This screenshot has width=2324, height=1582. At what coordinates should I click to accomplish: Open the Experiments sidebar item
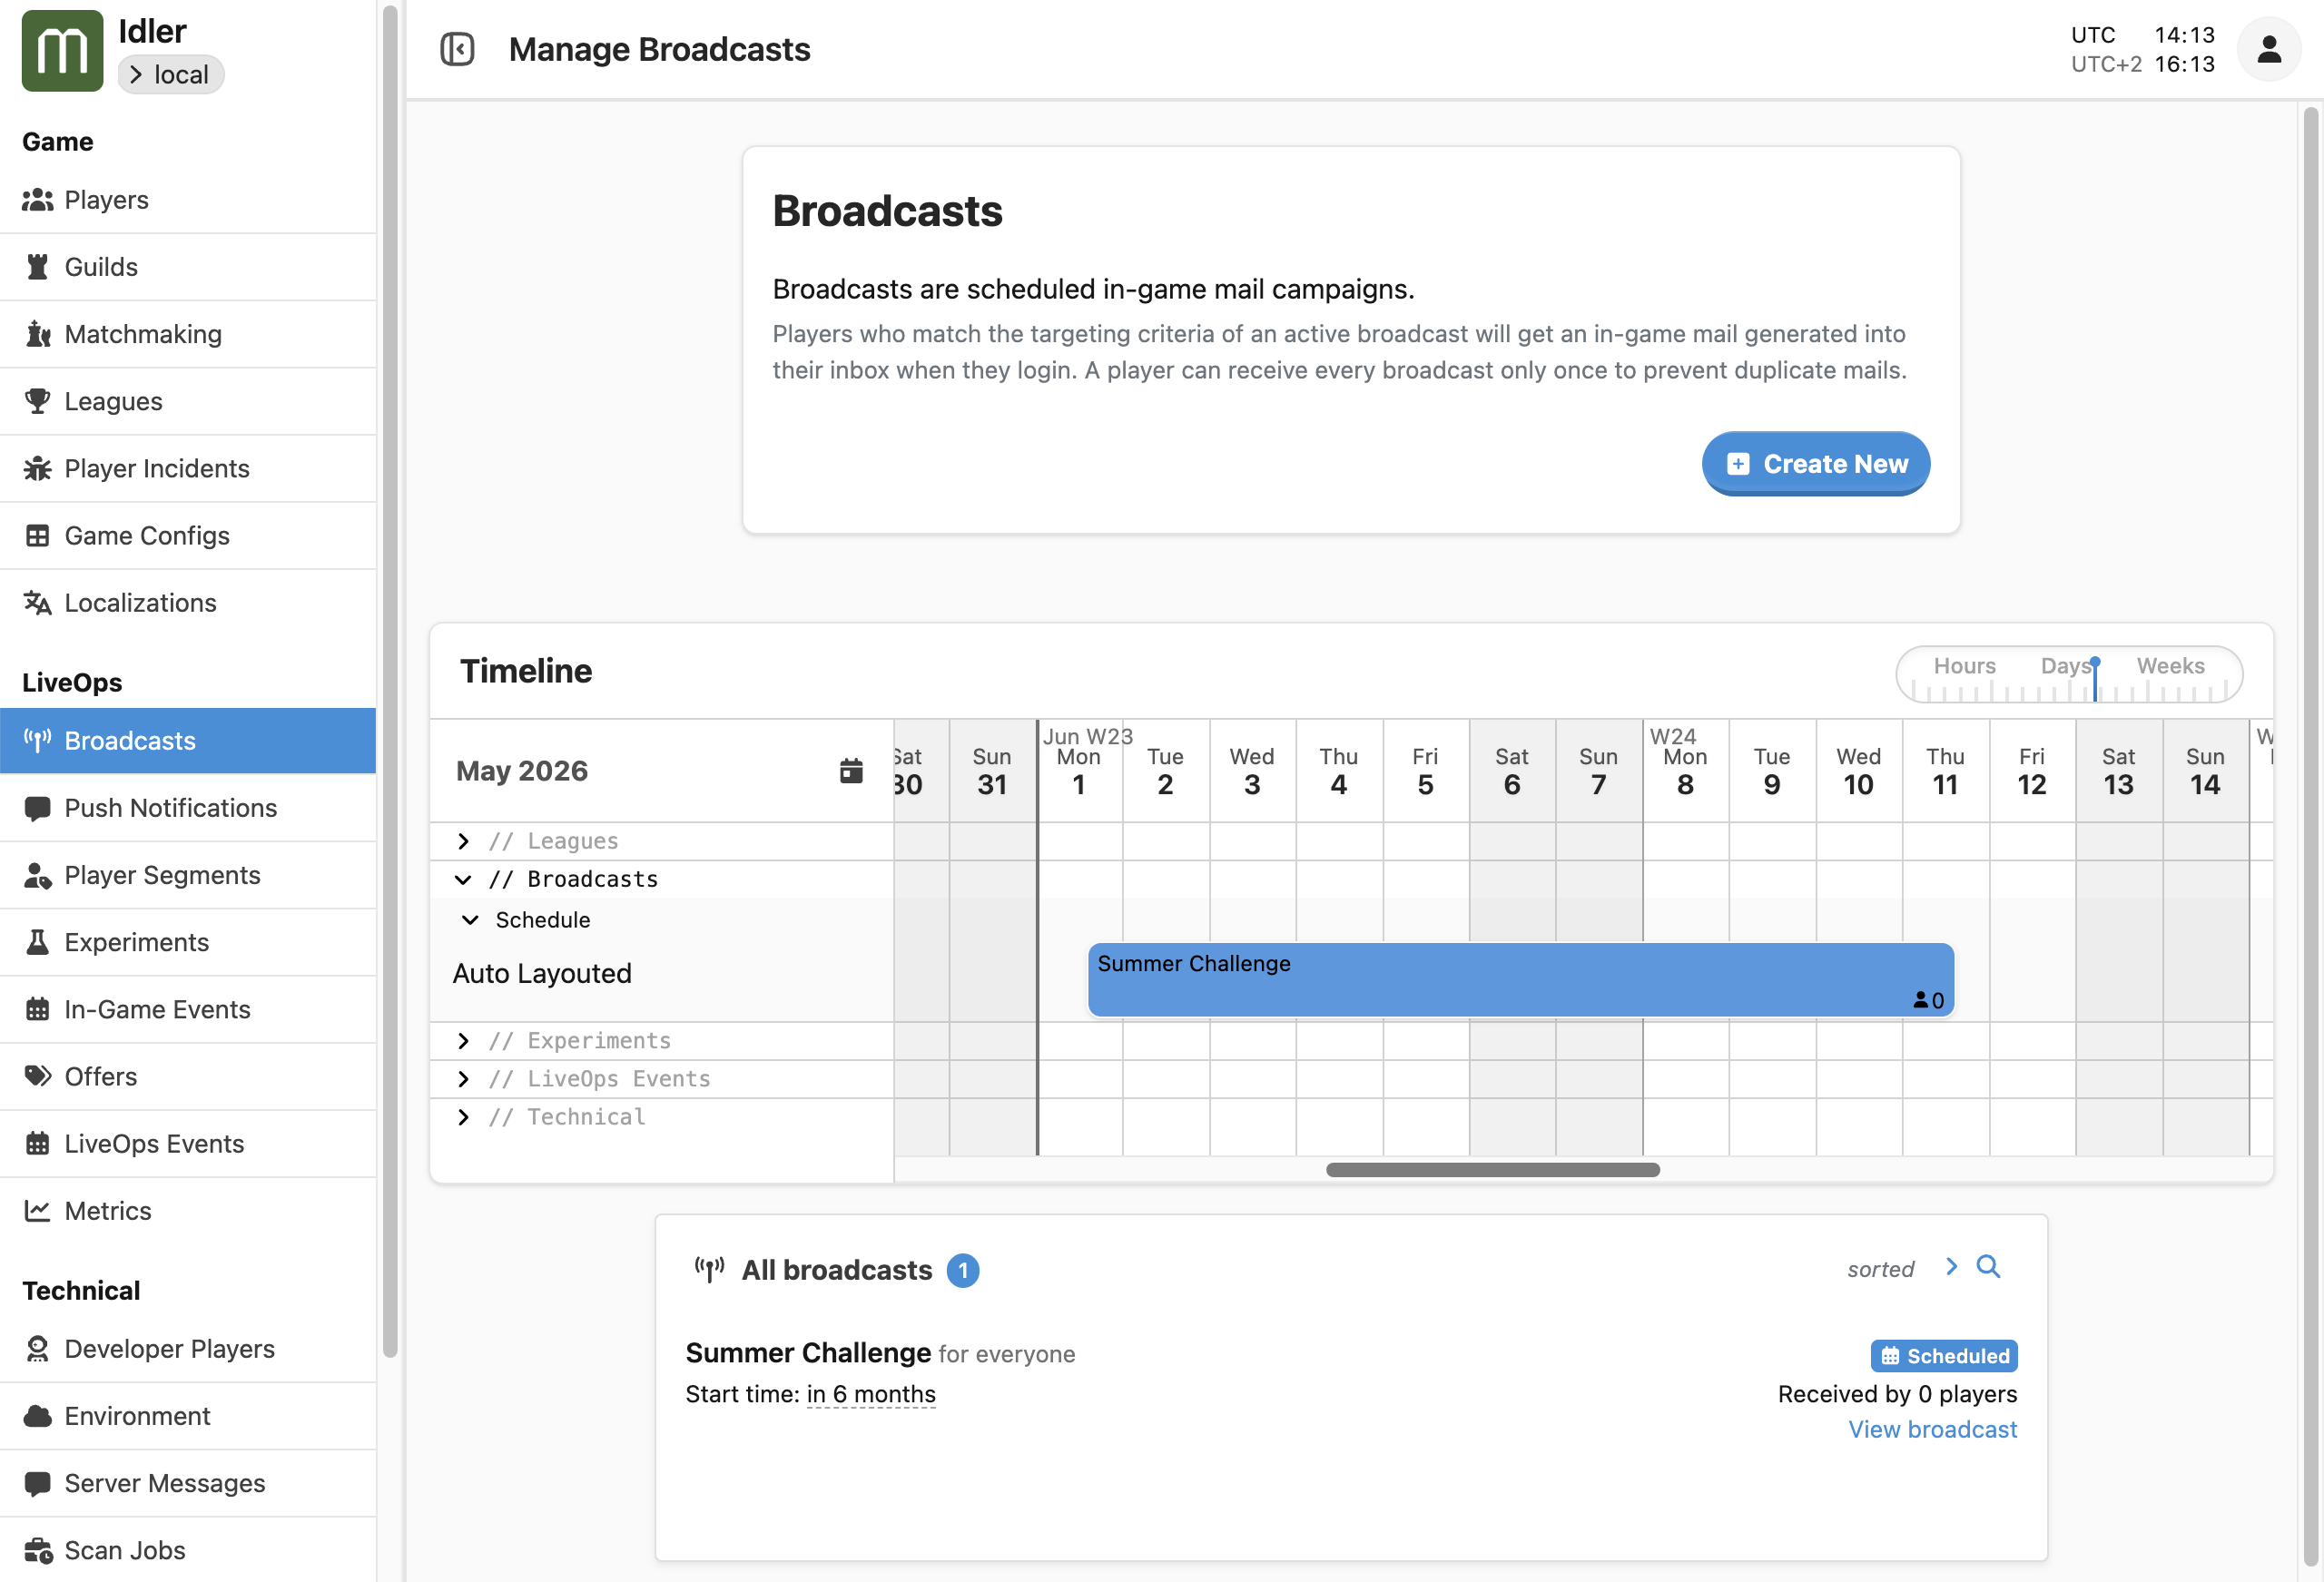pos(136,942)
